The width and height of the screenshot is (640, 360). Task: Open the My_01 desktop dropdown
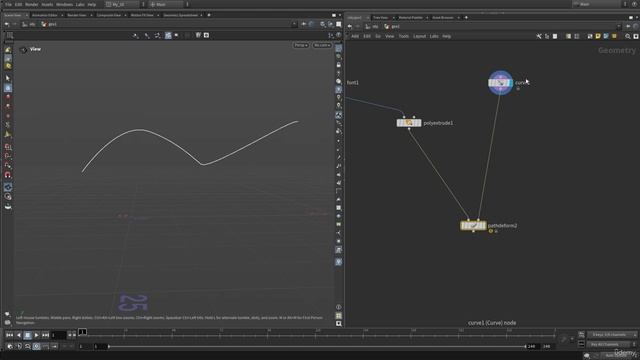pos(122,4)
